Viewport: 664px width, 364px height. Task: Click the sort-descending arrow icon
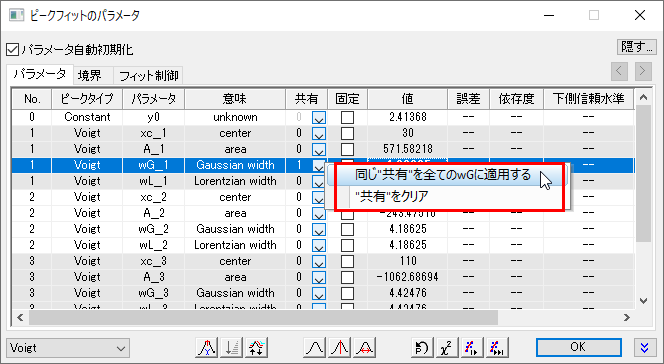pos(231,347)
